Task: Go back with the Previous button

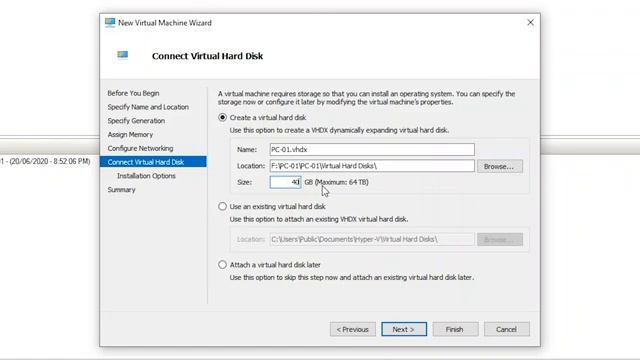Action: (x=353, y=329)
